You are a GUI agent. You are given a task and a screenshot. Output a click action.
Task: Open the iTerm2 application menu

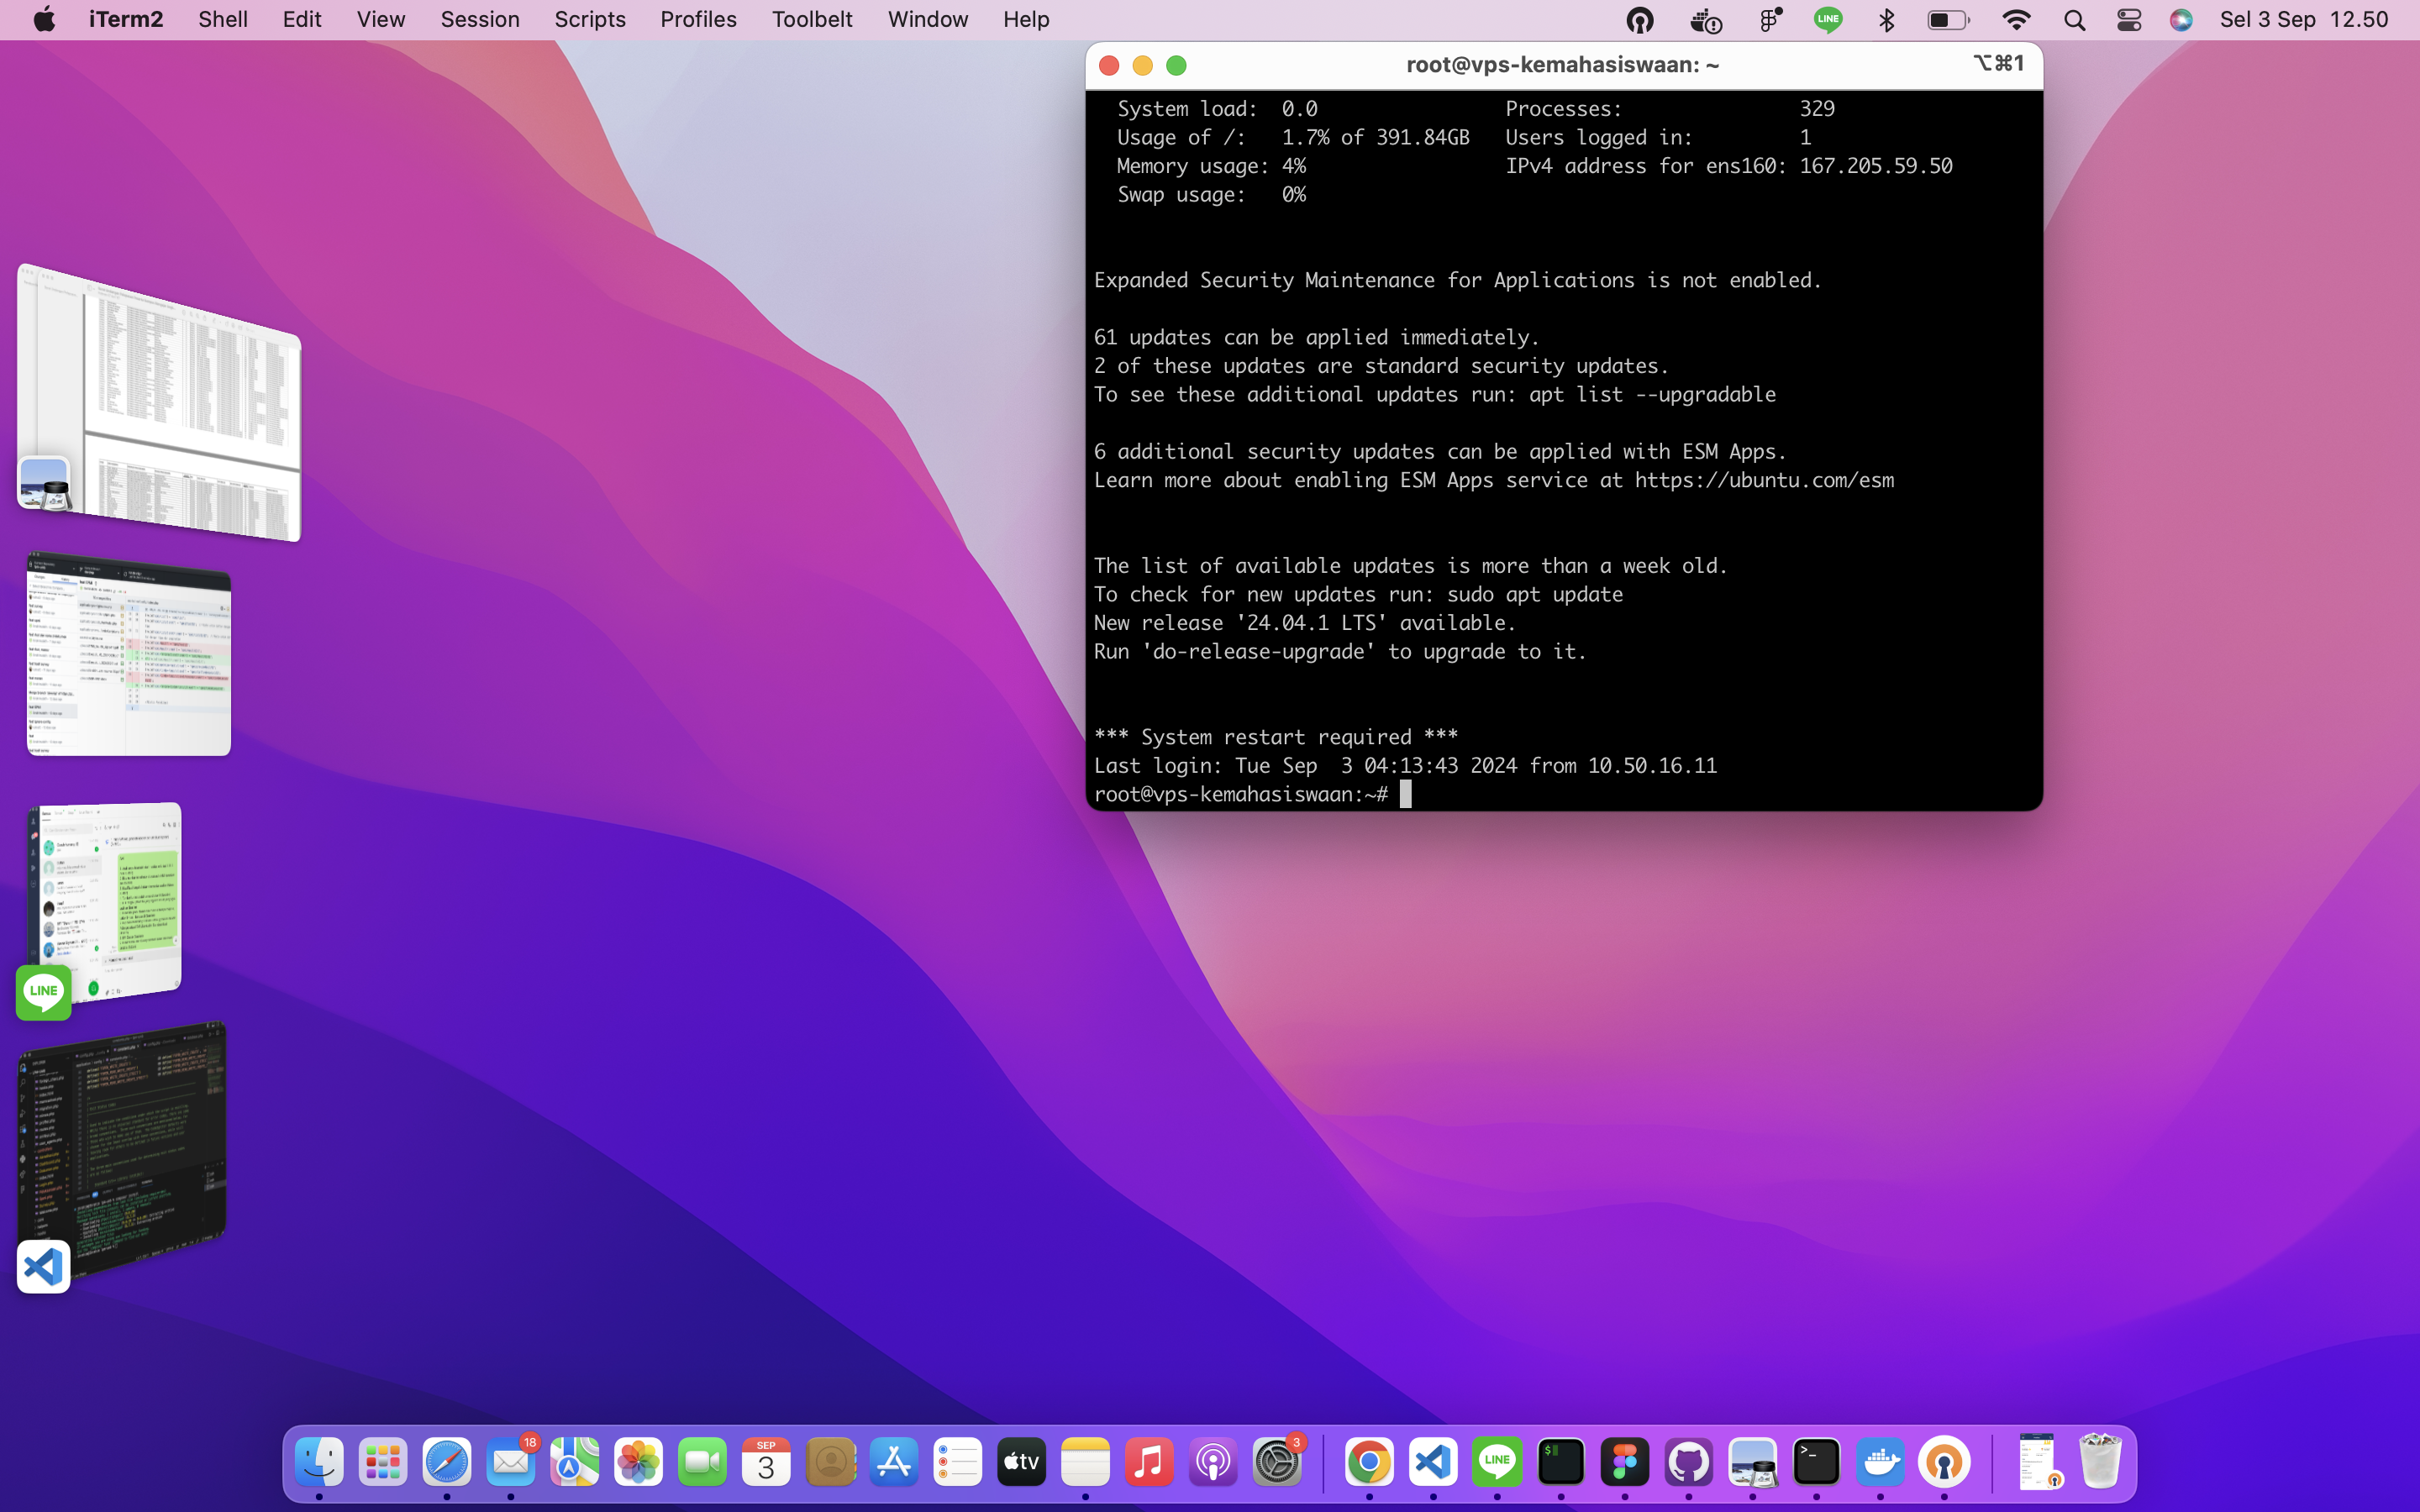click(126, 19)
